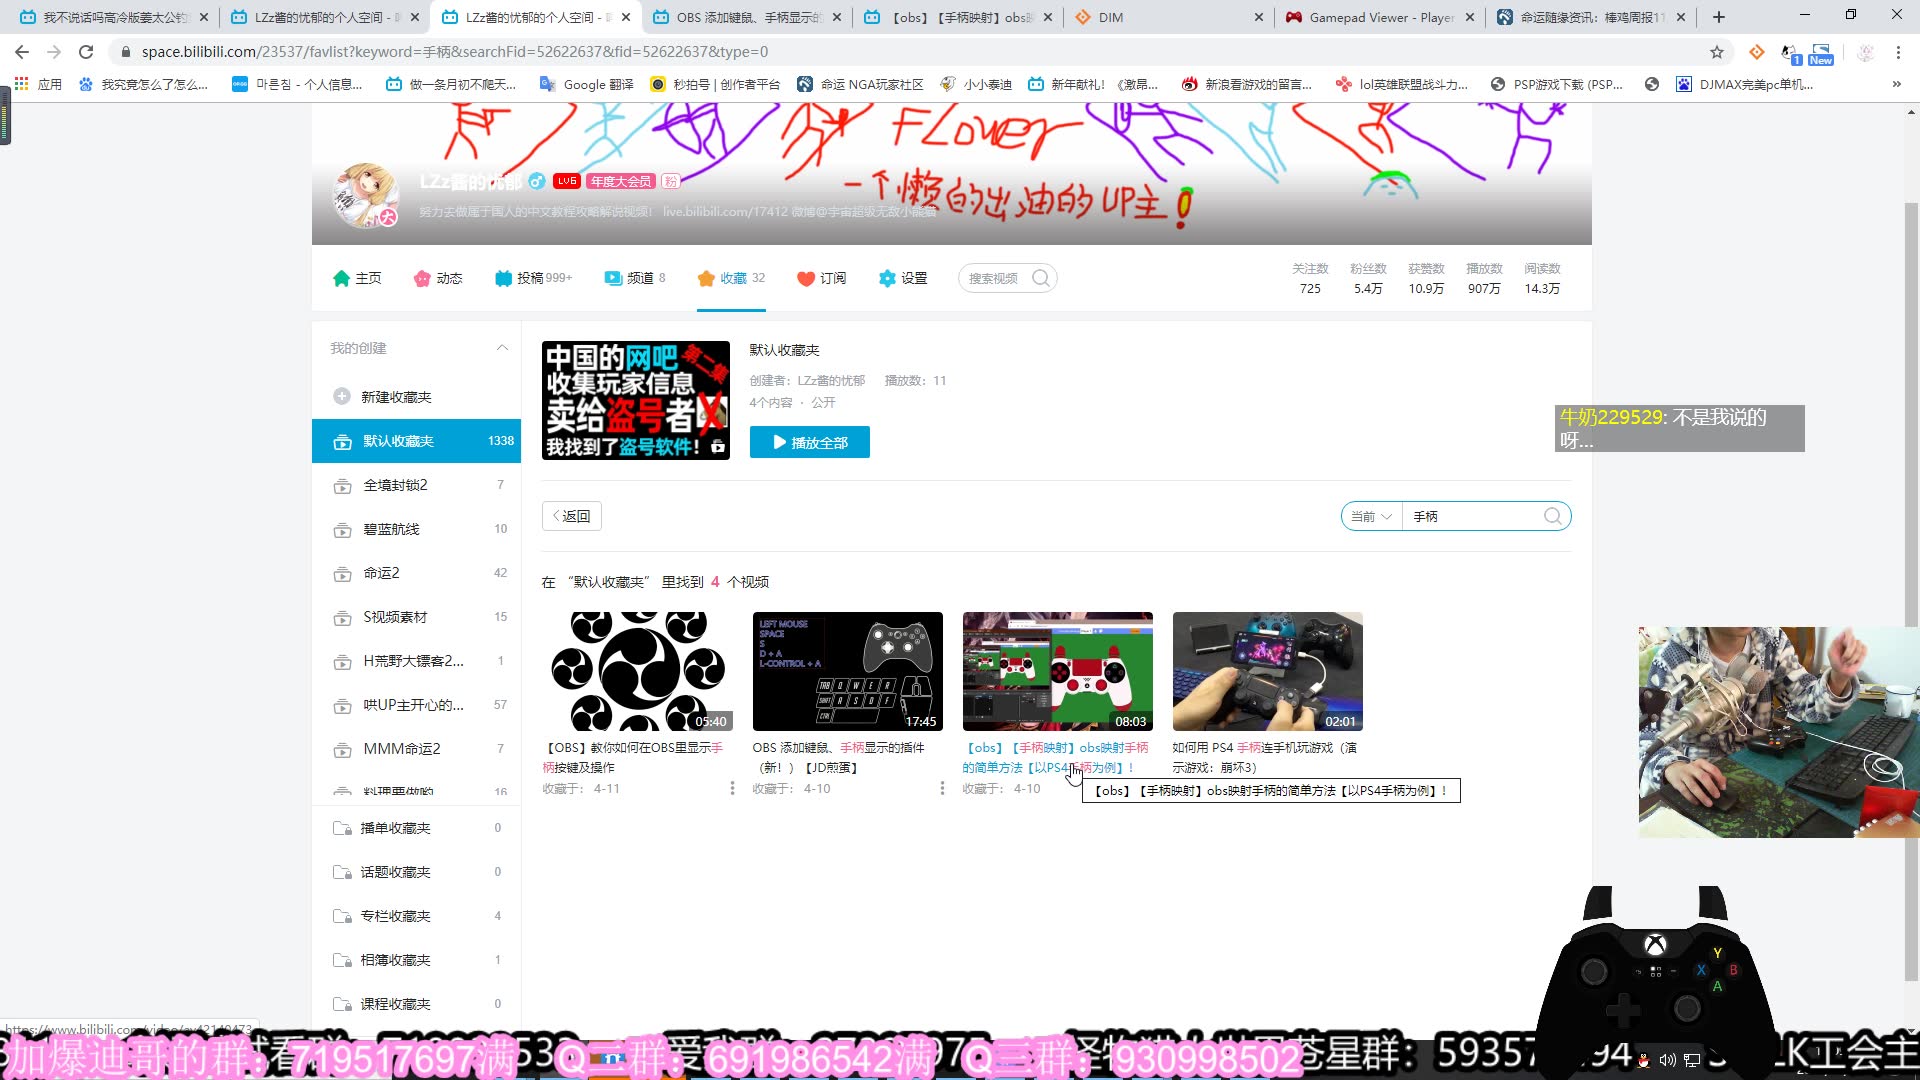This screenshot has width=1920, height=1080.
Task: Show more bookmarks with the chevron
Action: pos(1896,84)
